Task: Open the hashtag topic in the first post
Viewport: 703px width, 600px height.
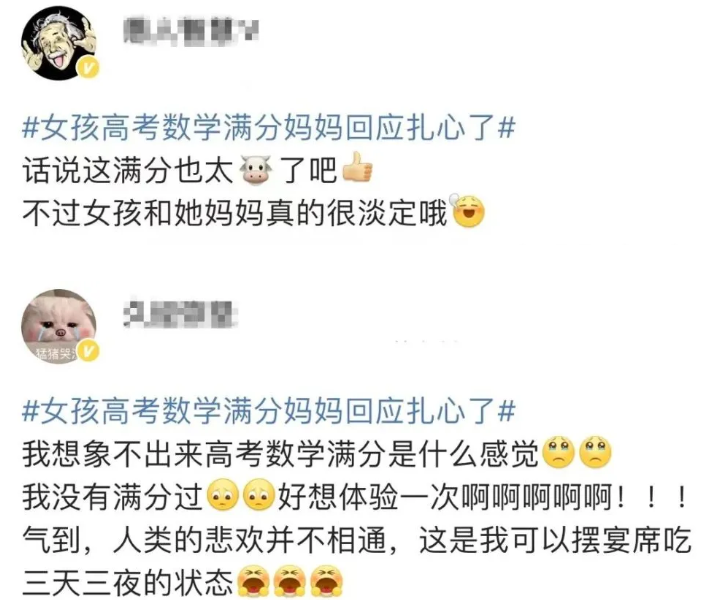Action: (269, 127)
